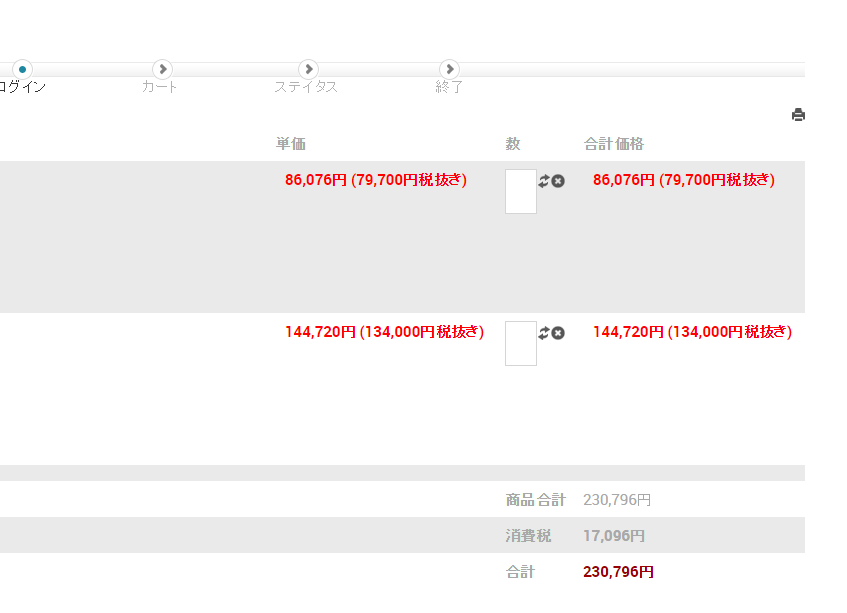The height and width of the screenshot is (613, 847).
Task: Click the 終了 step arrow icon
Action: click(x=450, y=69)
